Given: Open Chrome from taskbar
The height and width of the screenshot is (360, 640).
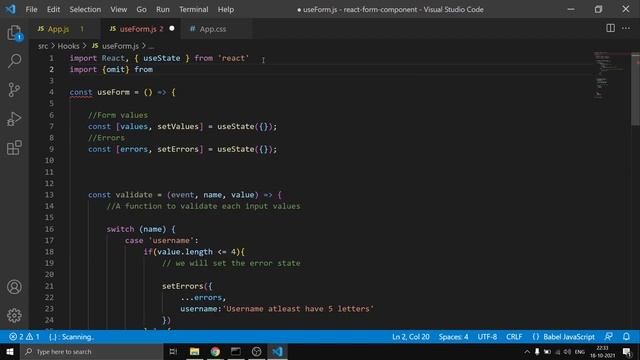Looking at the screenshot, I should [x=215, y=351].
